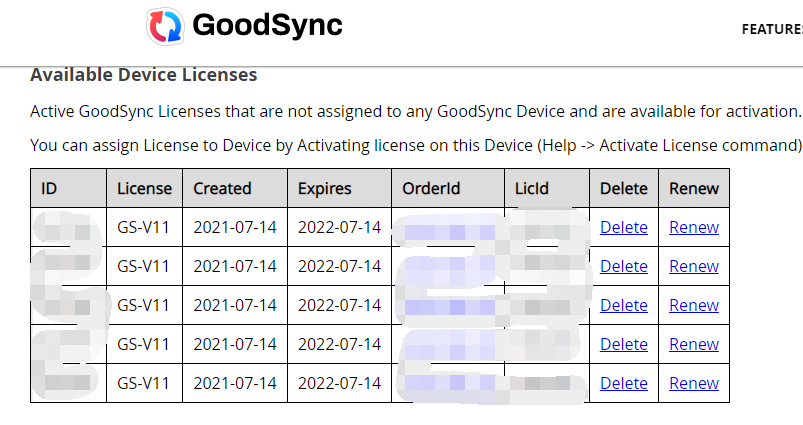The height and width of the screenshot is (425, 803).
Task: Renew the fourth row license
Action: (x=694, y=344)
